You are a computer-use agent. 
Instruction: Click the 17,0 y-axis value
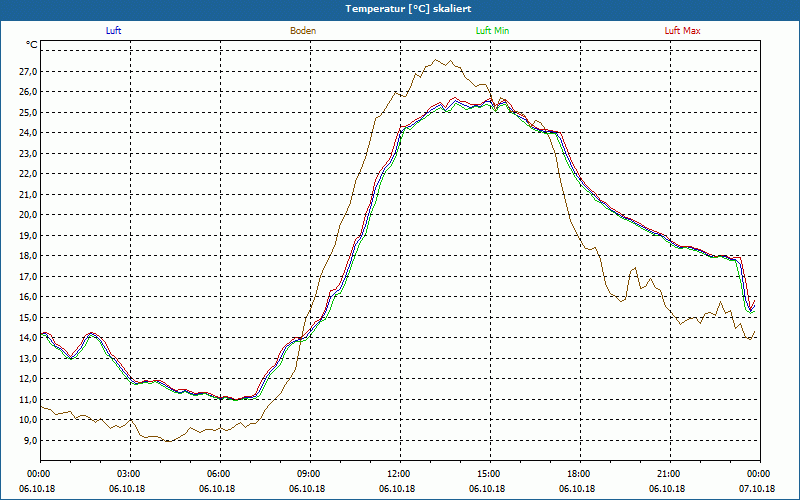click(x=28, y=277)
